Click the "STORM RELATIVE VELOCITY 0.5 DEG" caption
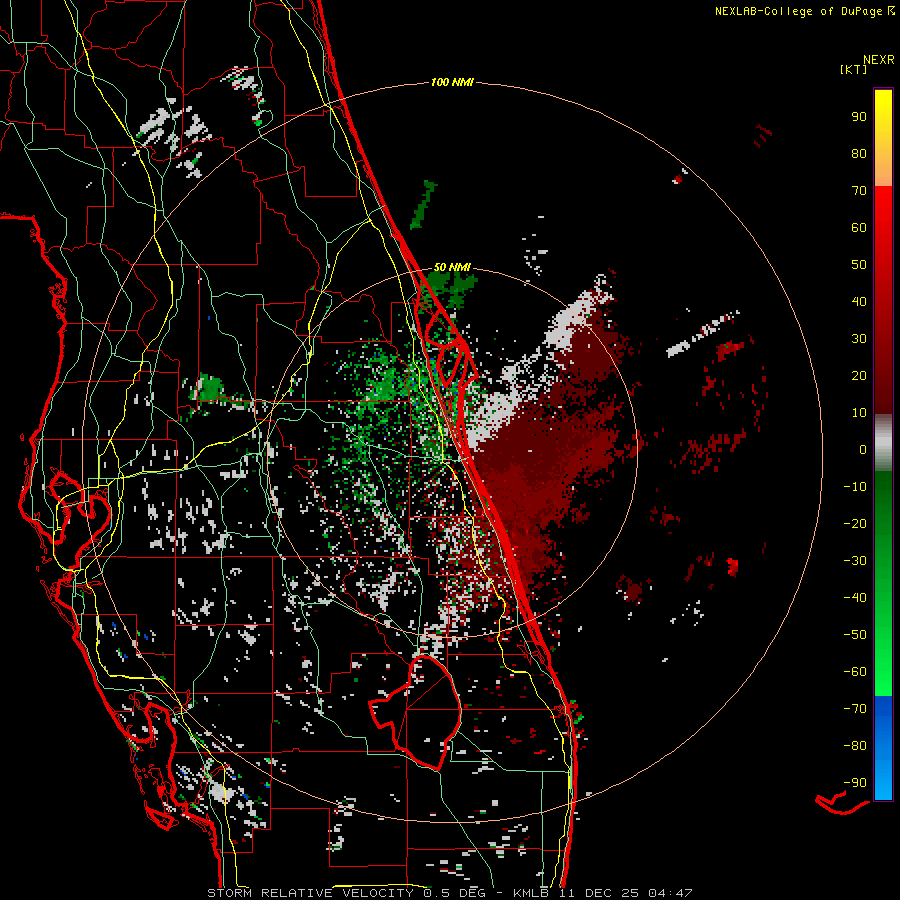 click(x=346, y=893)
